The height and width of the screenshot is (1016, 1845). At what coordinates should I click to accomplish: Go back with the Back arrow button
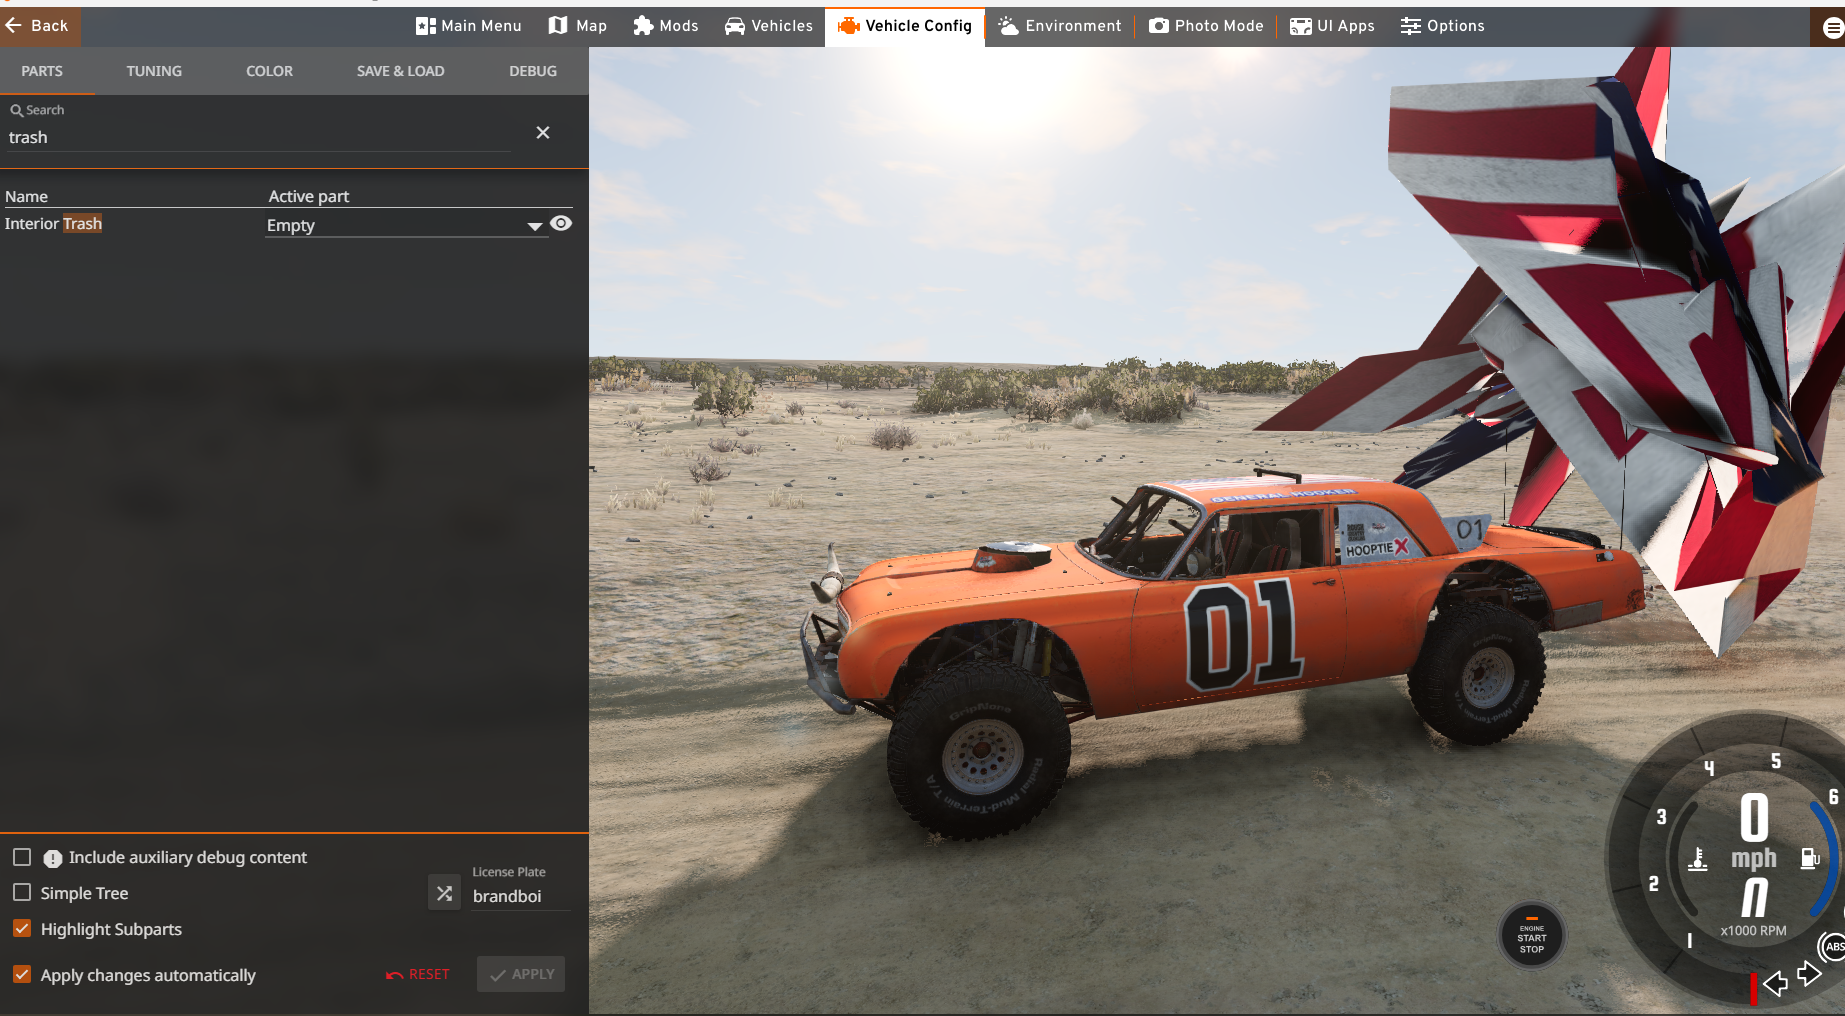38,26
